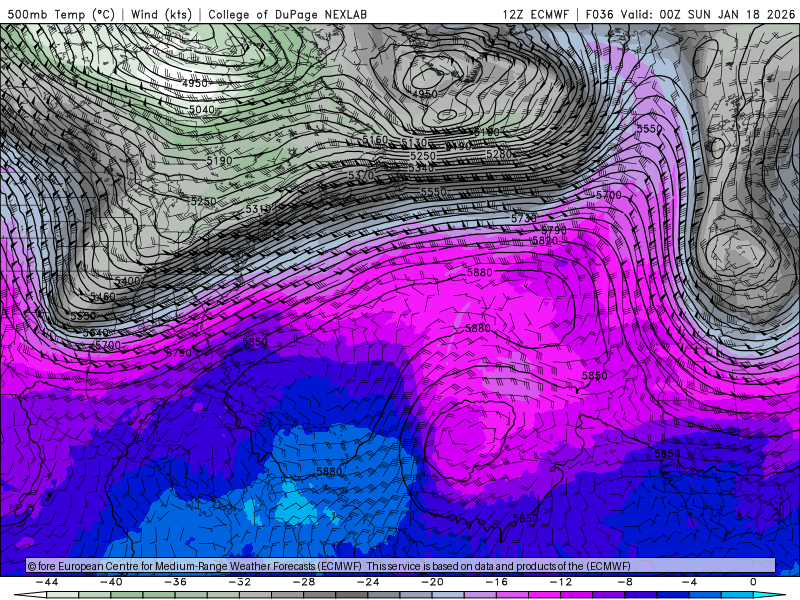Click the 5640 contour label
The width and height of the screenshot is (800, 600).
pyautogui.click(x=95, y=333)
